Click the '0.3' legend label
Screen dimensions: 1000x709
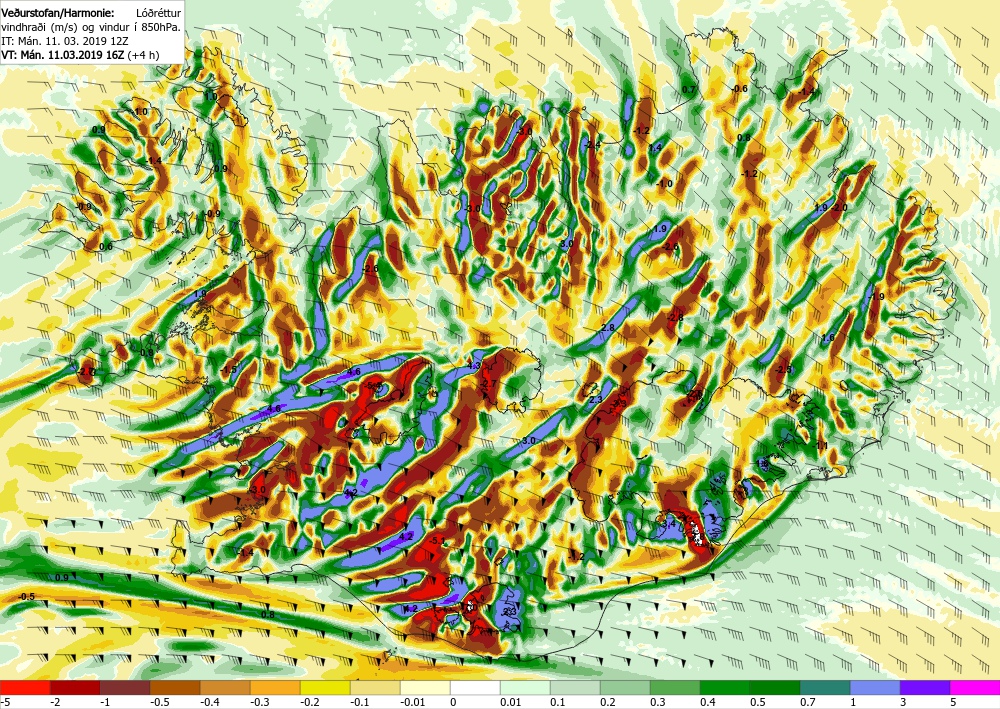658,703
